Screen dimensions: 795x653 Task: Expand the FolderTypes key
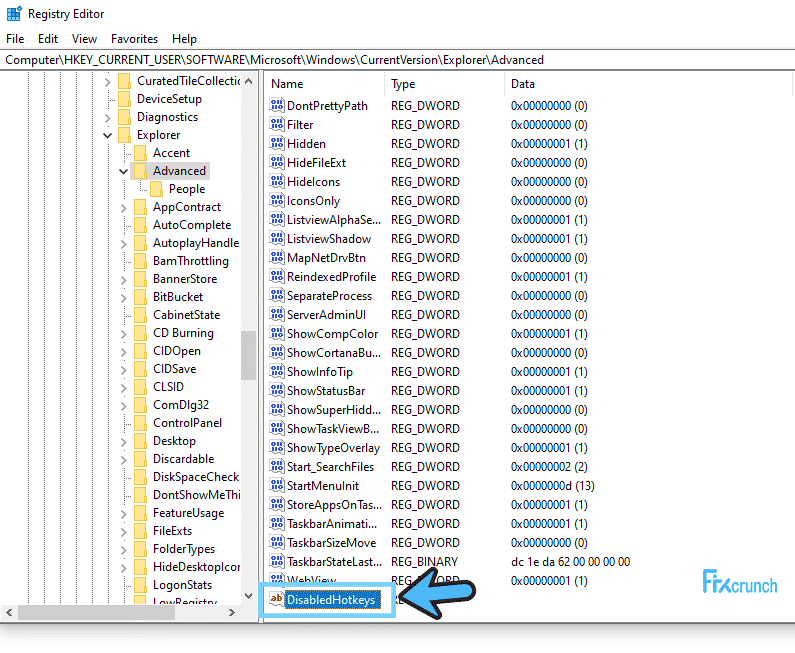point(123,550)
